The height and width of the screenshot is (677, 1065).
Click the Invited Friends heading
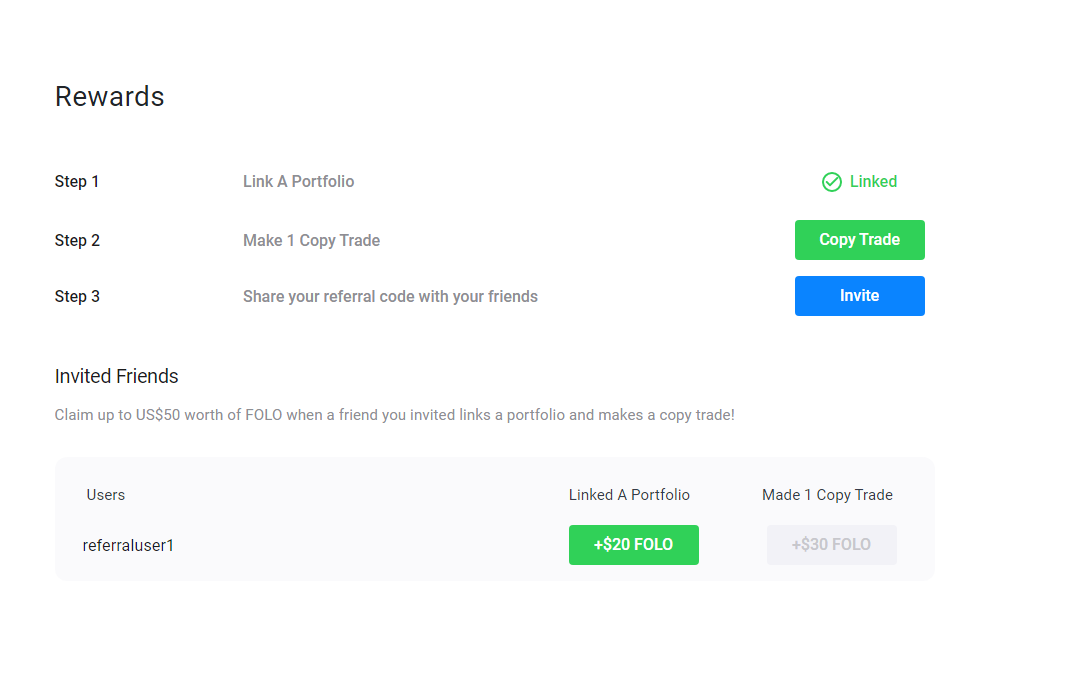(116, 376)
